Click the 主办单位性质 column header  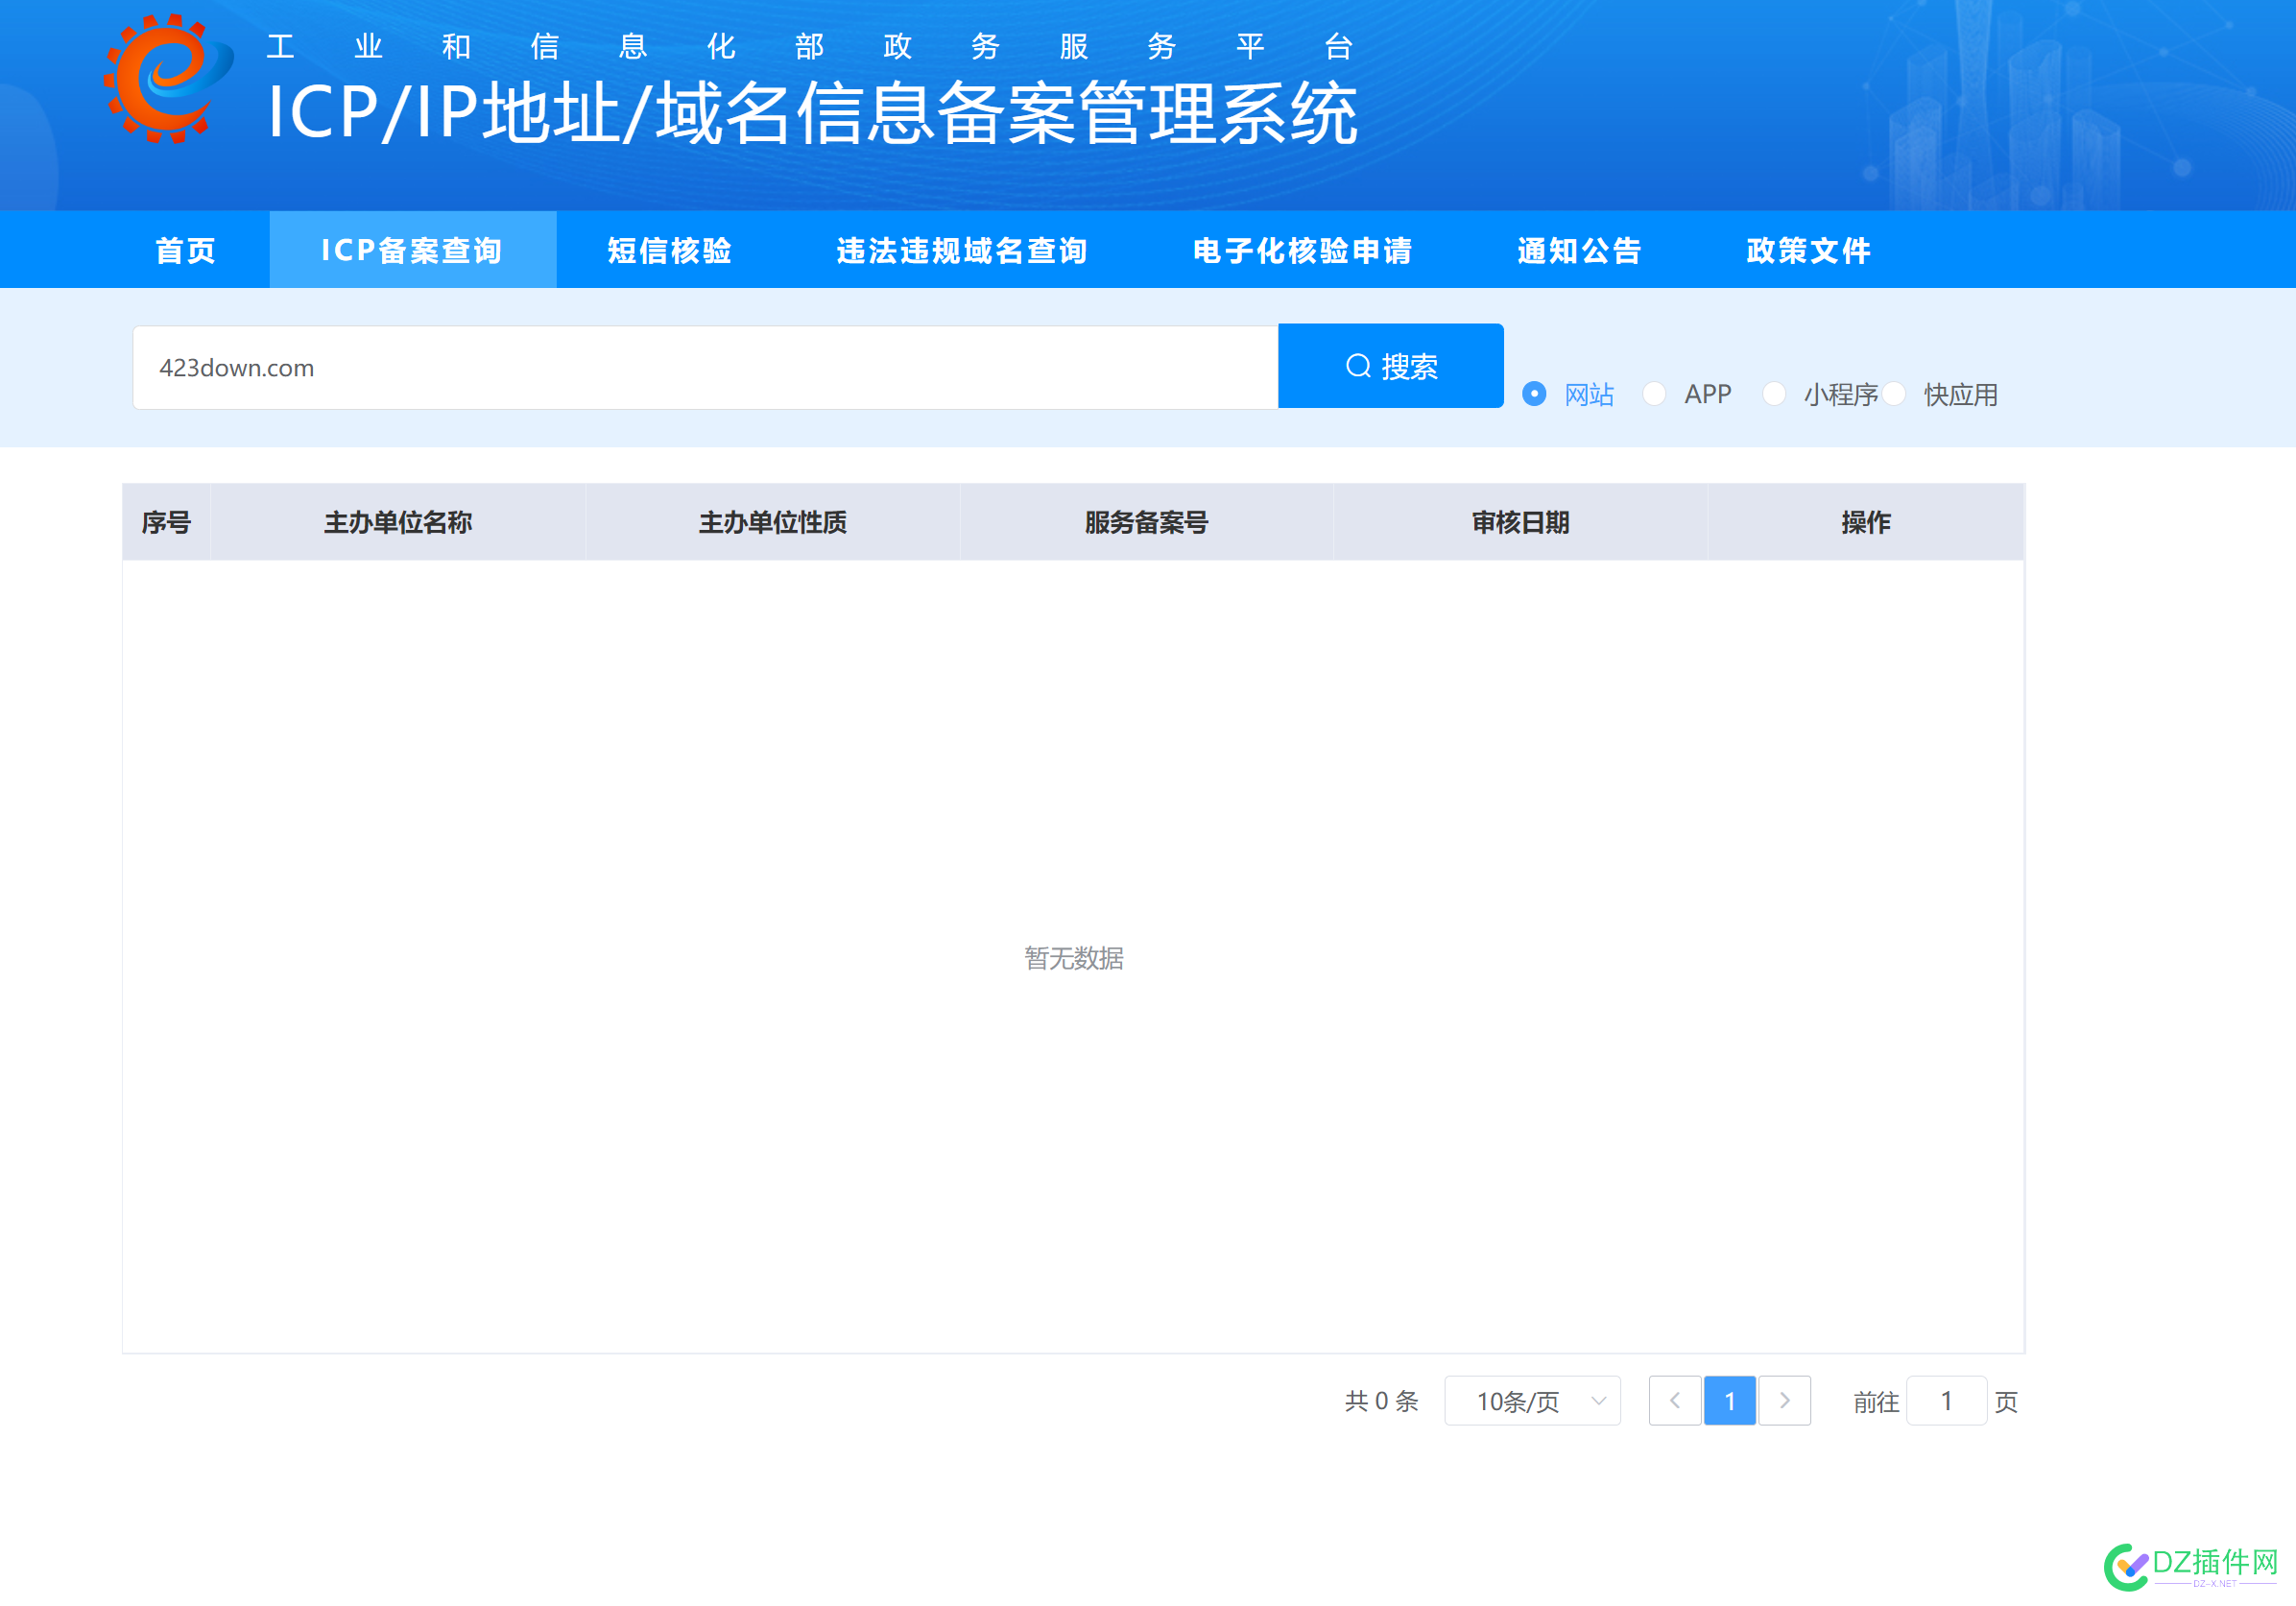[772, 522]
